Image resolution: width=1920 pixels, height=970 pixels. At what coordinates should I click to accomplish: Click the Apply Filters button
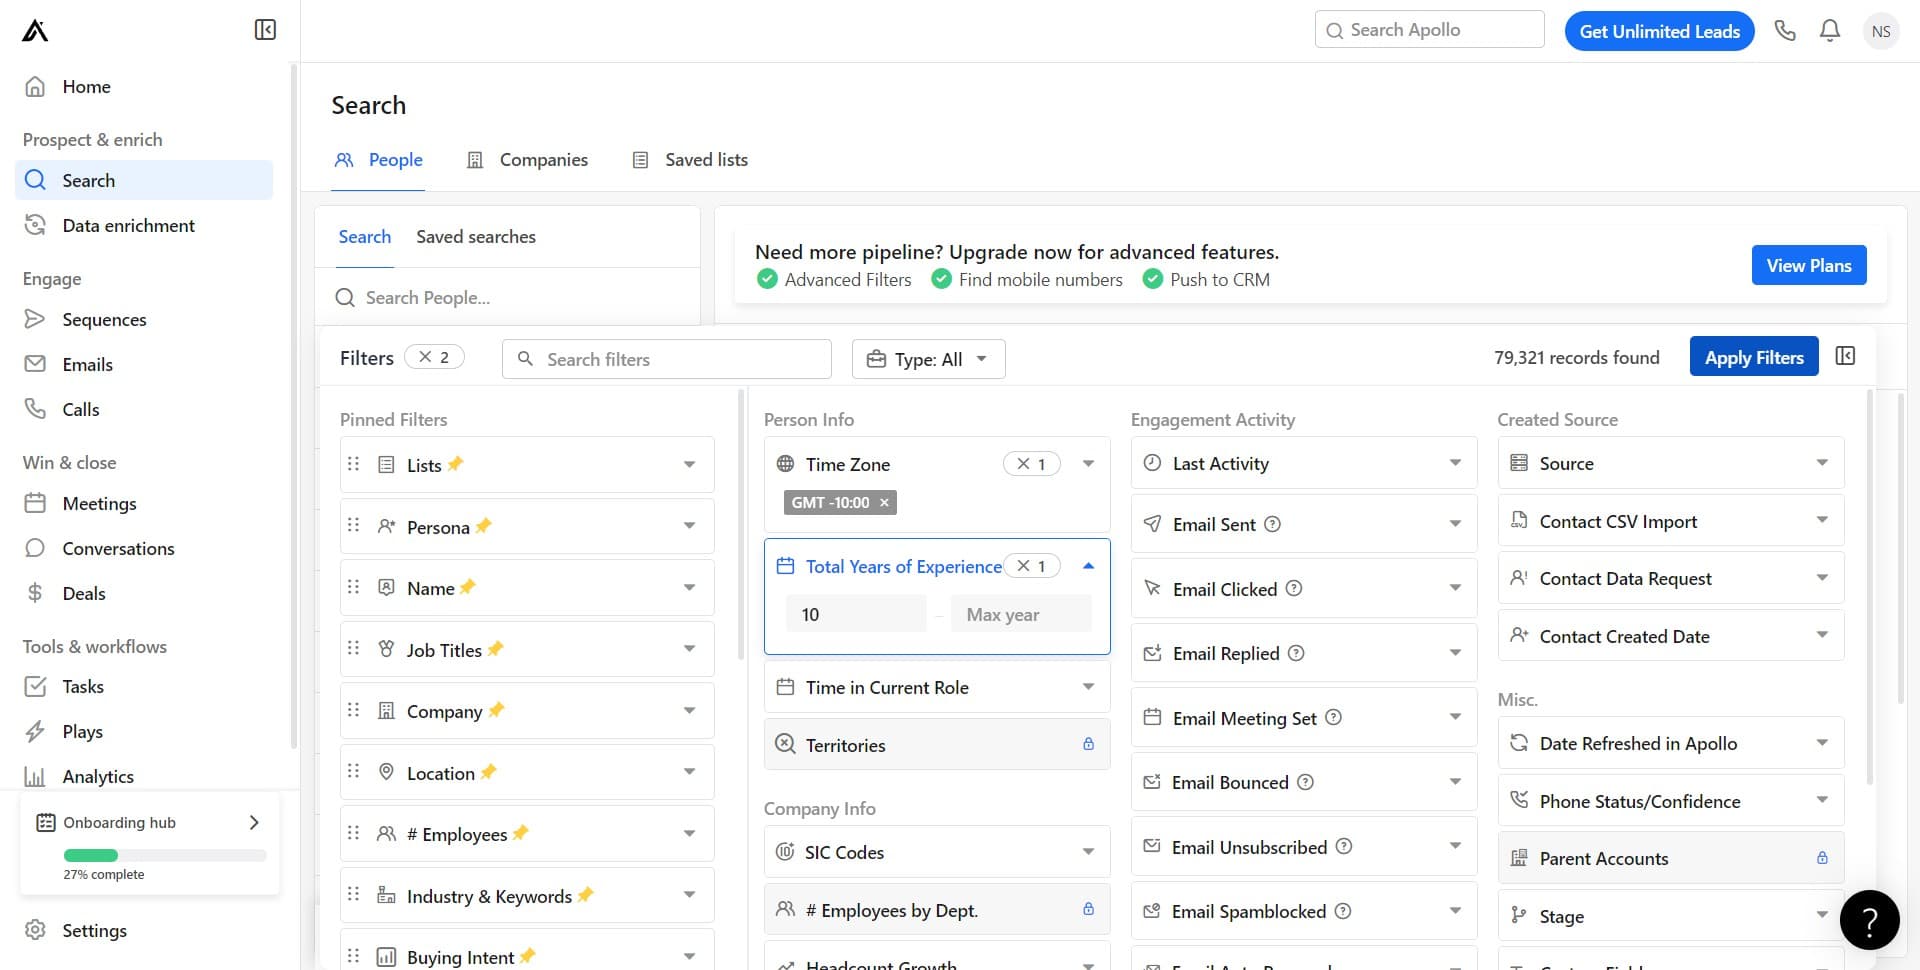click(x=1753, y=357)
